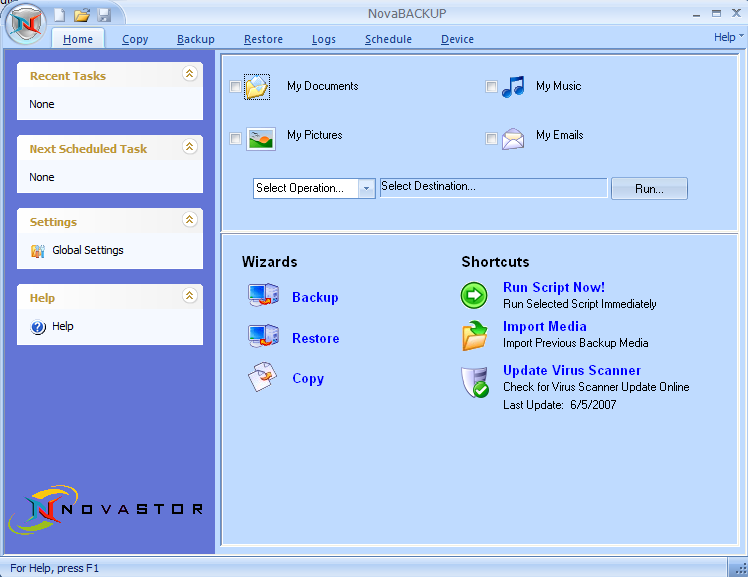Check the My Pictures checkbox
The height and width of the screenshot is (577, 748).
pyautogui.click(x=235, y=138)
